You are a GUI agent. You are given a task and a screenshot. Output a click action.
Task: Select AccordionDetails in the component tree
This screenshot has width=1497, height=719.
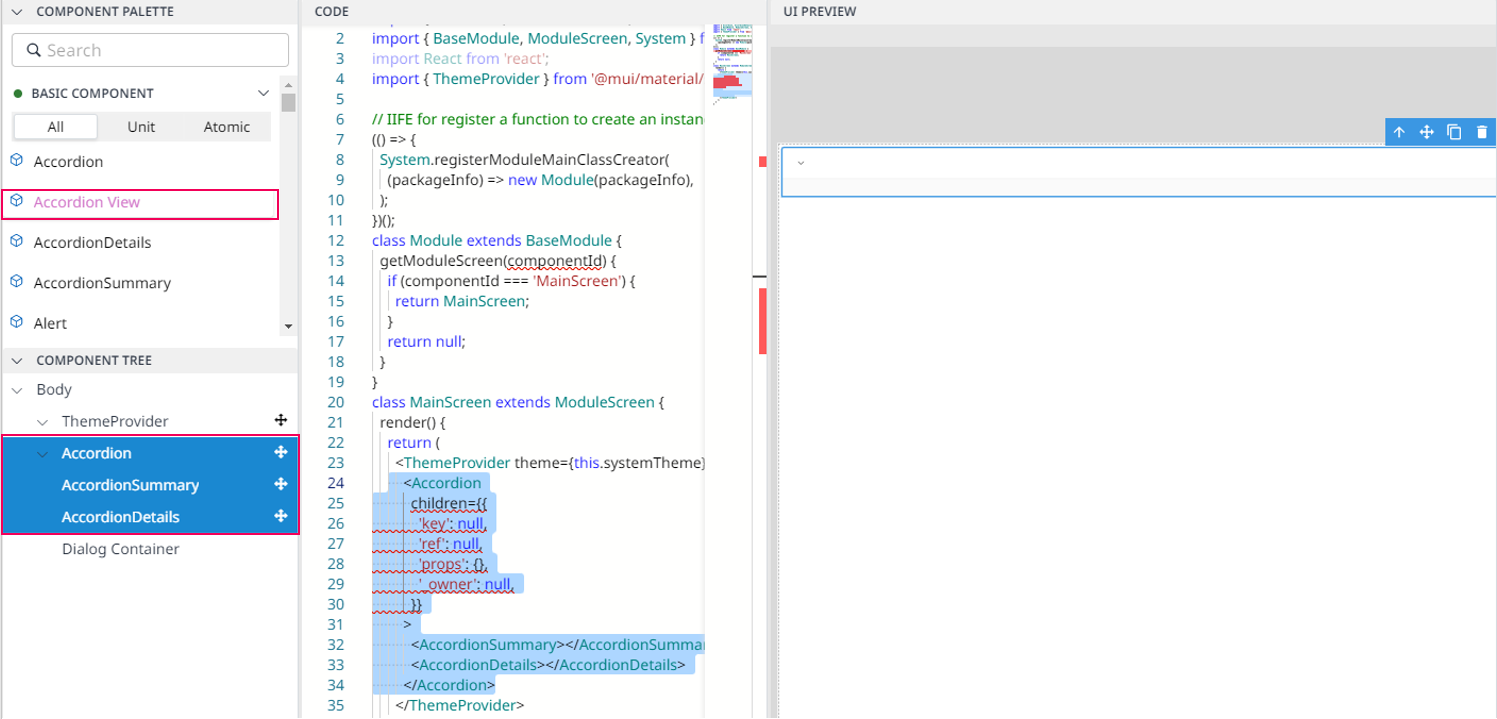pyautogui.click(x=121, y=518)
